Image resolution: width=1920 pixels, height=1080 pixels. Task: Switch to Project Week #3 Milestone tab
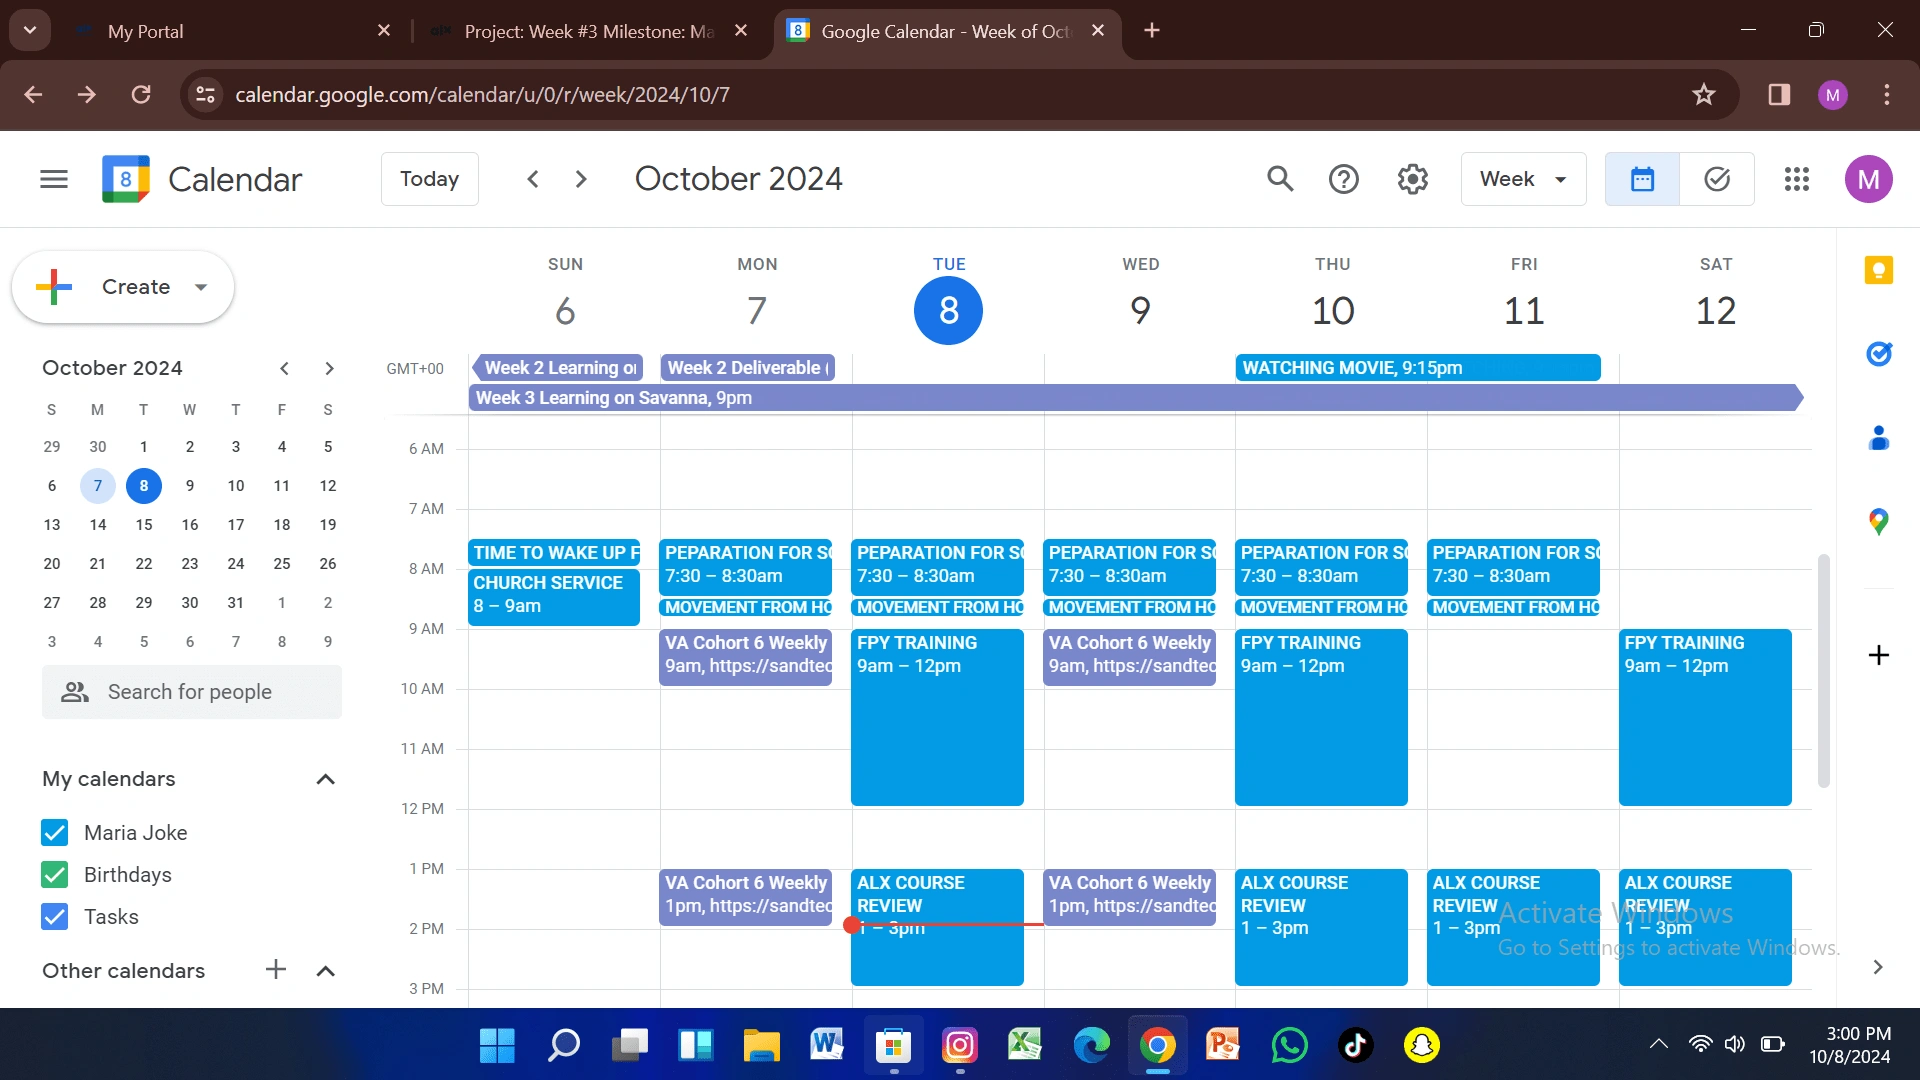point(588,31)
